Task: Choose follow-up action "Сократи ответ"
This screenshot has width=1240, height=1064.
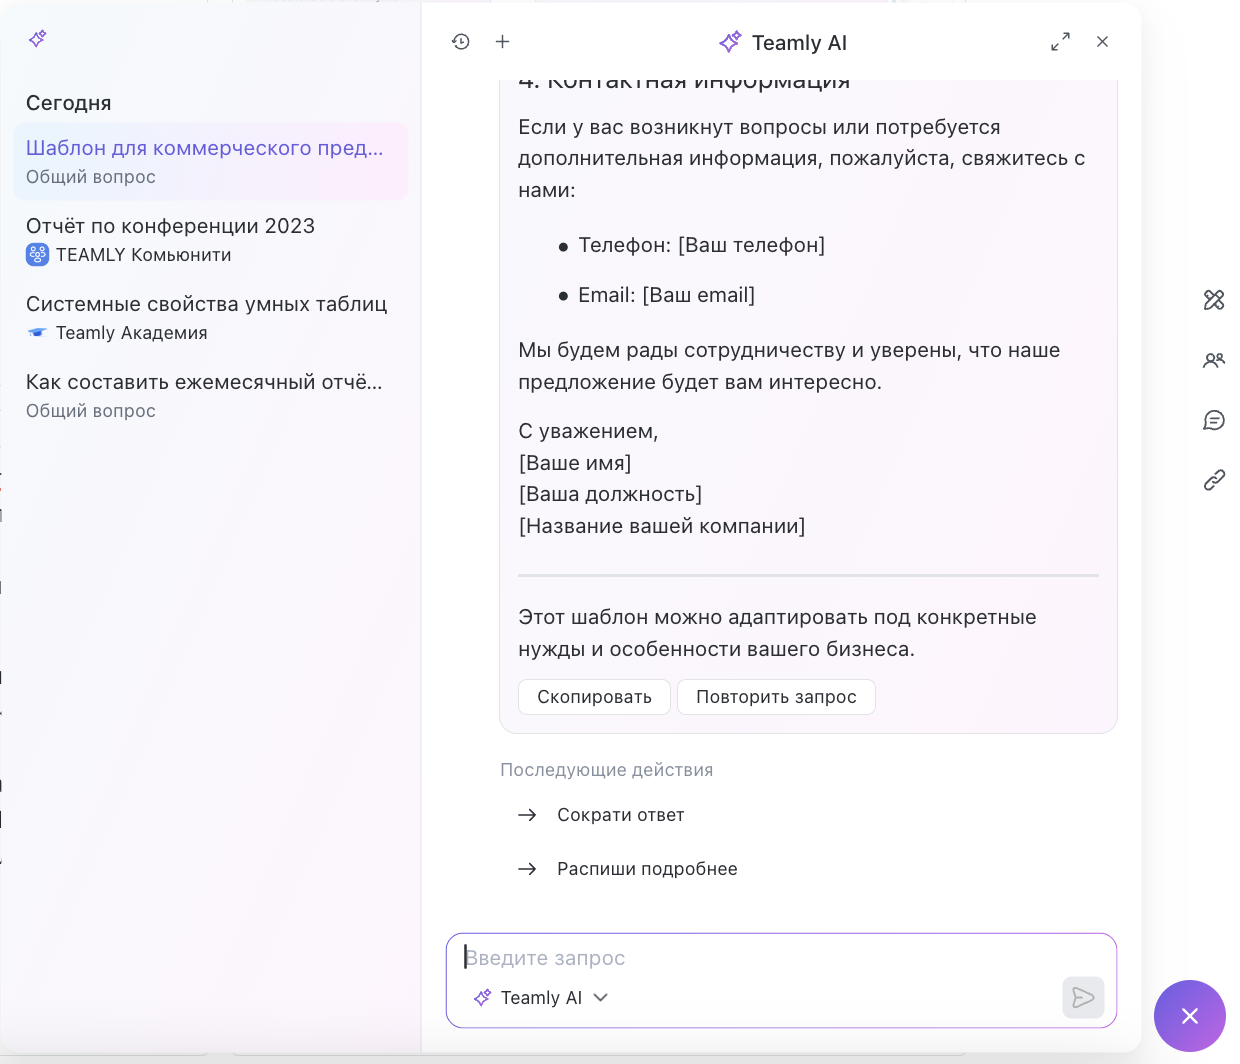Action: point(620,815)
